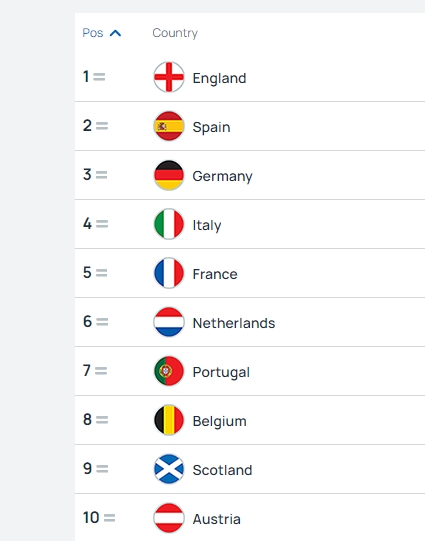Toggle sort order with Pos chevron arrow
425x541 pixels.
[x=115, y=33]
